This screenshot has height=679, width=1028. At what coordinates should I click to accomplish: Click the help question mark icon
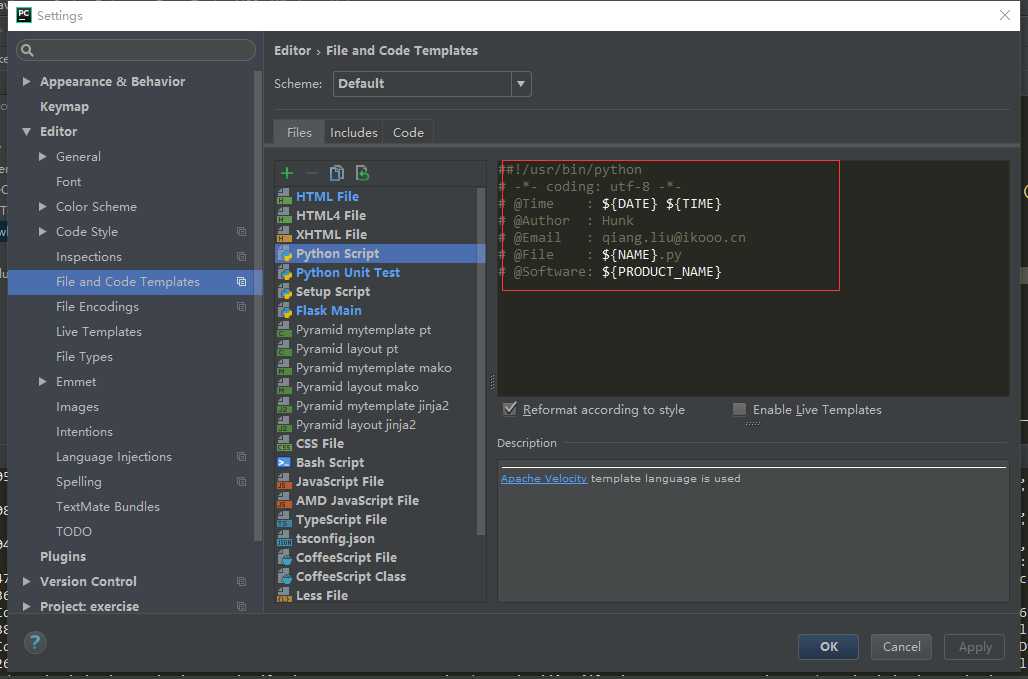(35, 642)
